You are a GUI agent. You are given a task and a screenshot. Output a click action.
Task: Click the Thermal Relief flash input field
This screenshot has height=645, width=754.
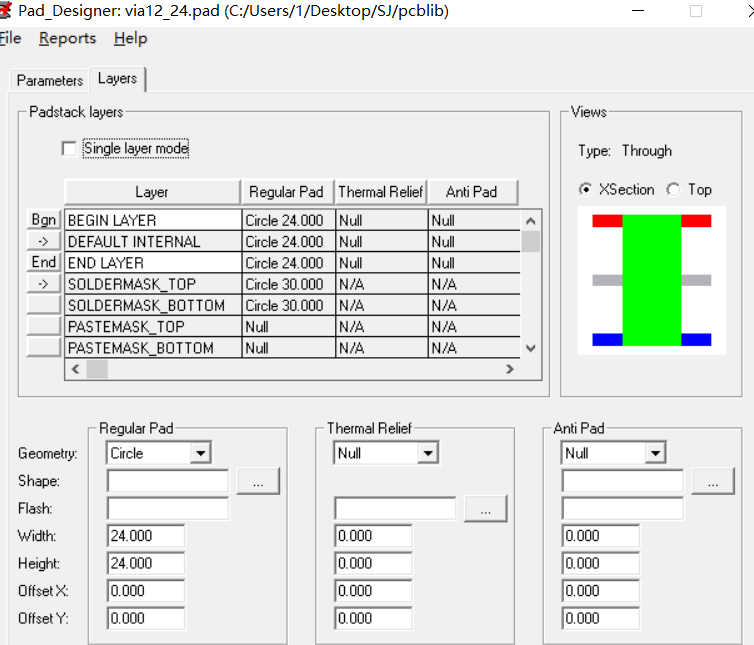coord(395,508)
